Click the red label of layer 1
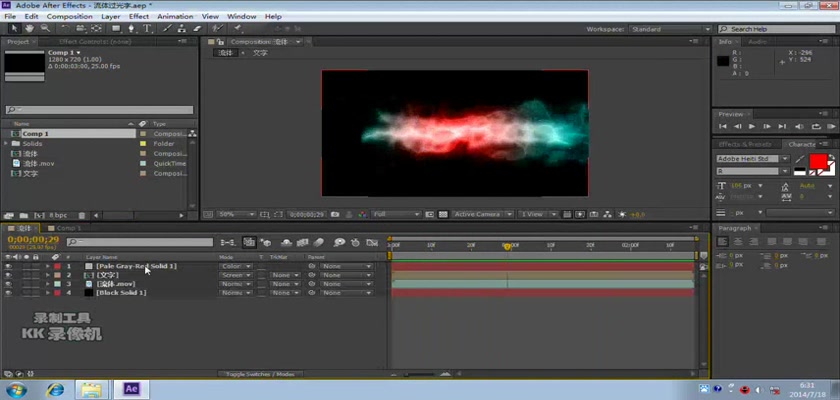This screenshot has height=400, width=840. (57, 266)
